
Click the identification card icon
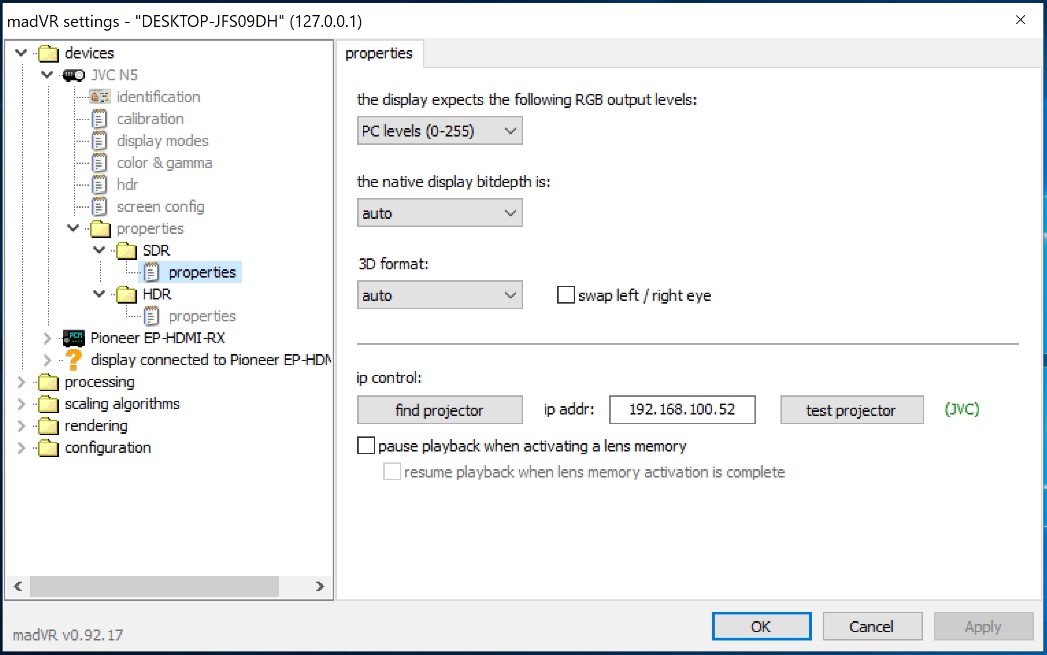click(x=99, y=97)
